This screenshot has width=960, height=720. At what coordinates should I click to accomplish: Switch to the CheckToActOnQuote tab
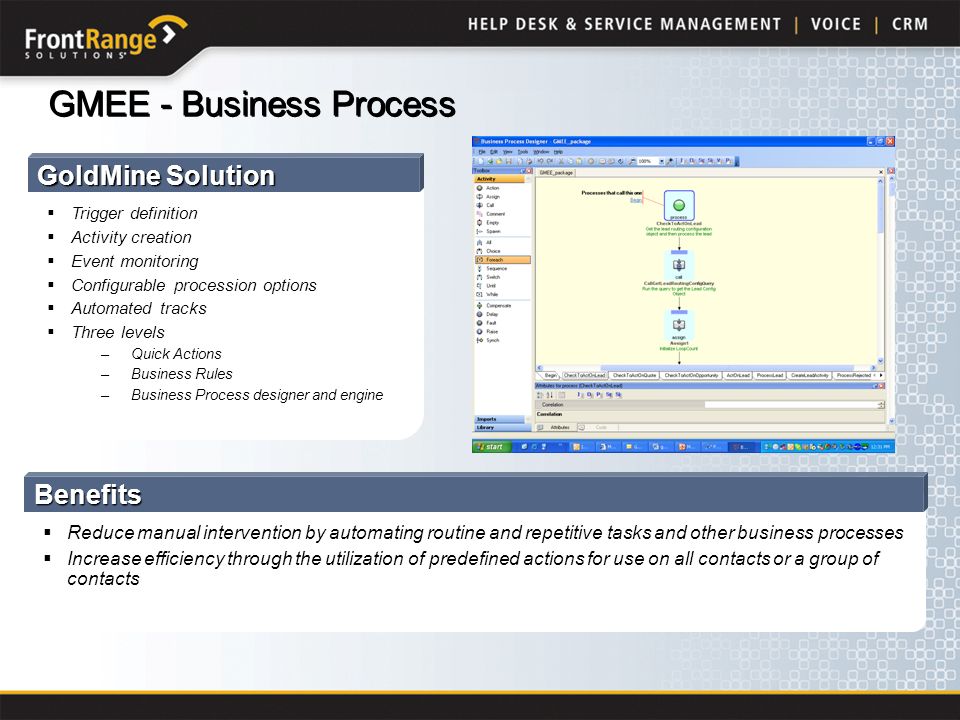[634, 375]
